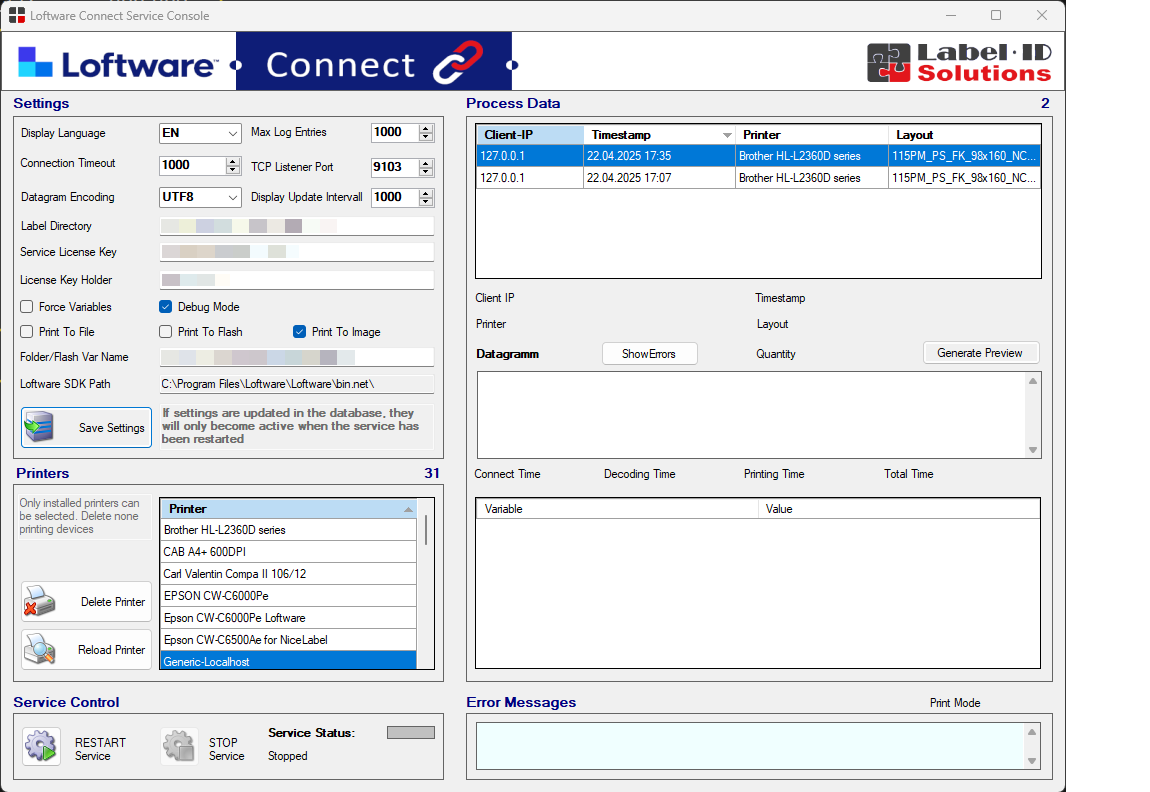Click Datagramm box scroll up arrow
This screenshot has height=792, width=1150.
point(1033,381)
